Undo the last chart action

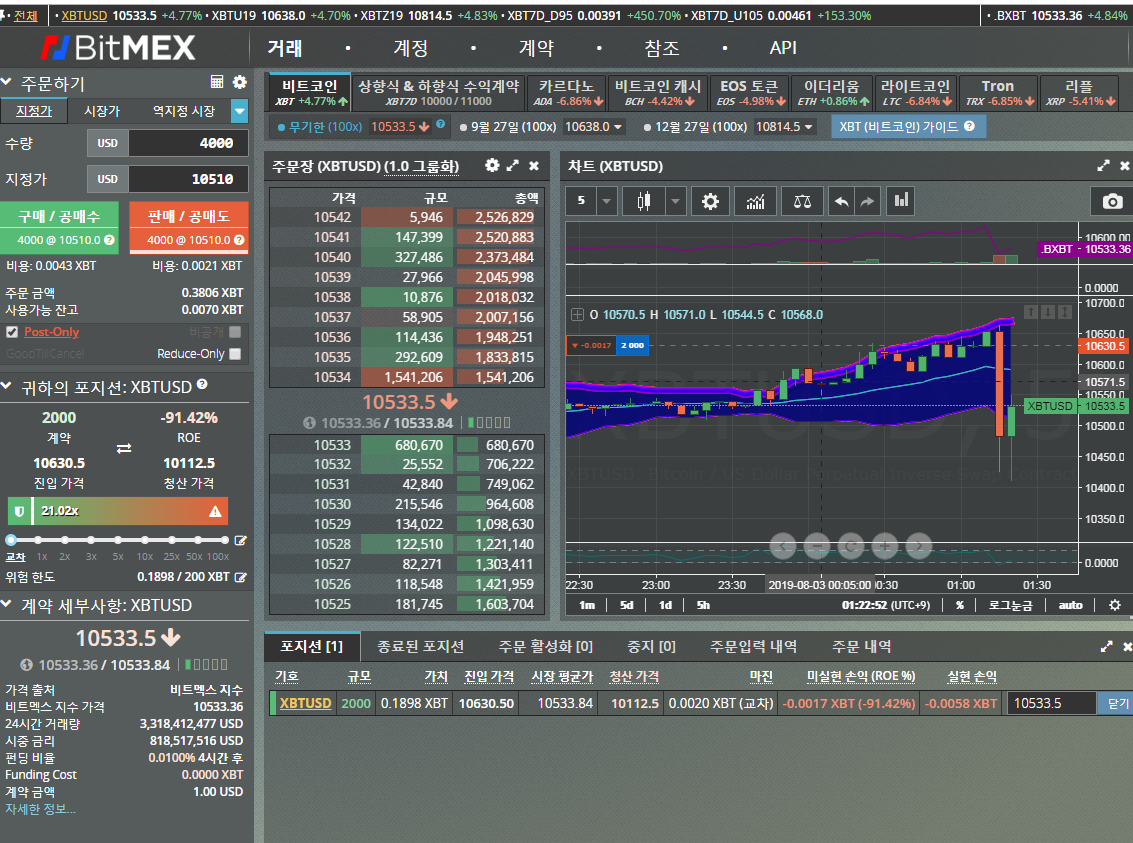[841, 201]
